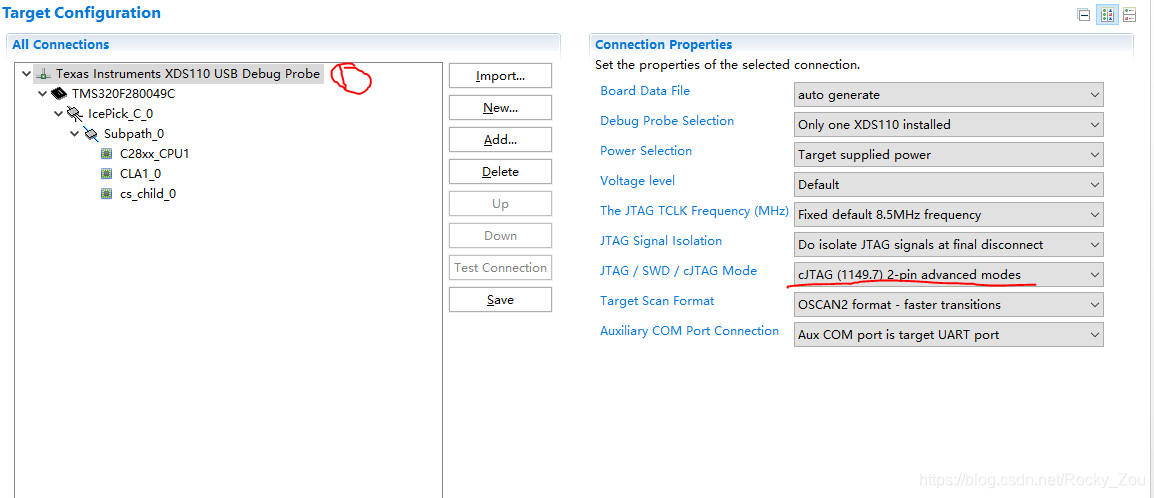Open the Target Scan Format dropdown

949,305
